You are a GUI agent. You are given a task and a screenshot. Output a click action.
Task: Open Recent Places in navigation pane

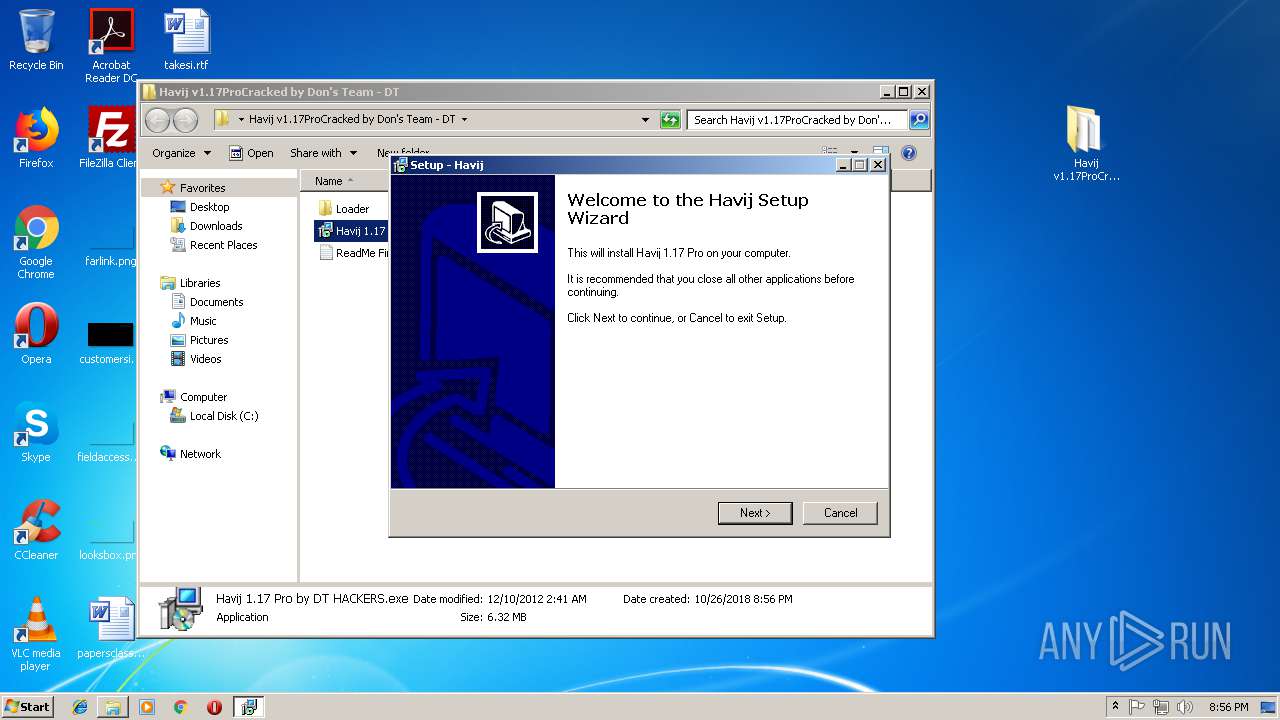pos(223,245)
